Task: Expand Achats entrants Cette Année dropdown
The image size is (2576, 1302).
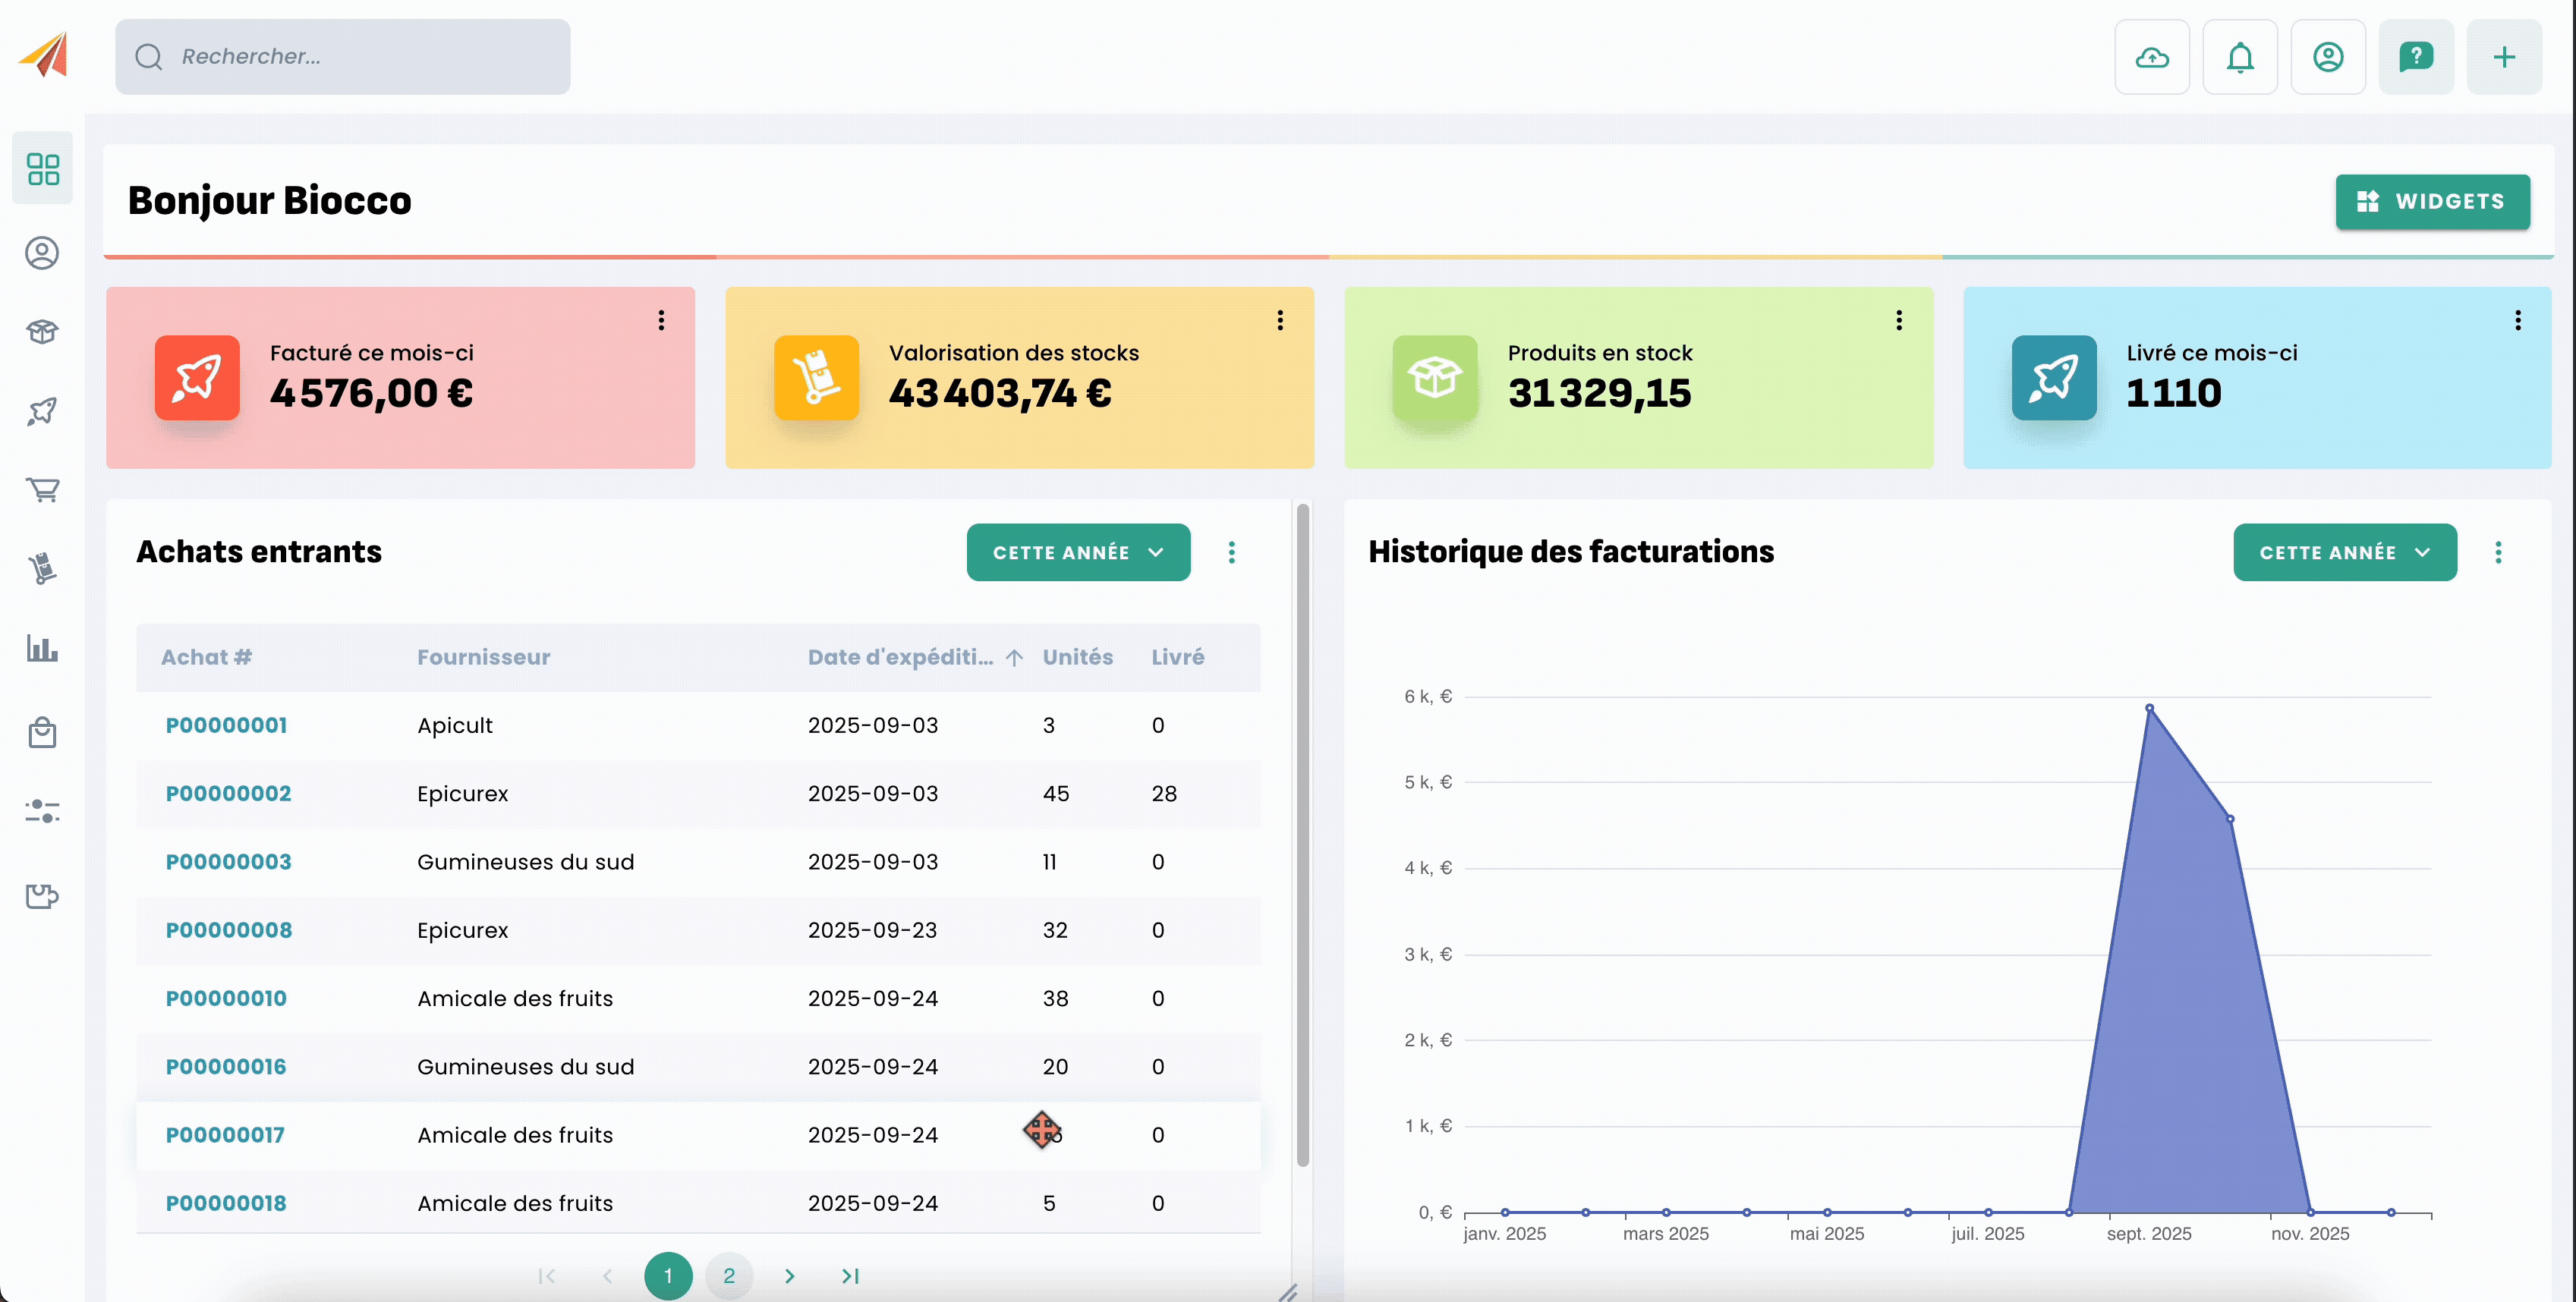Action: pyautogui.click(x=1077, y=552)
